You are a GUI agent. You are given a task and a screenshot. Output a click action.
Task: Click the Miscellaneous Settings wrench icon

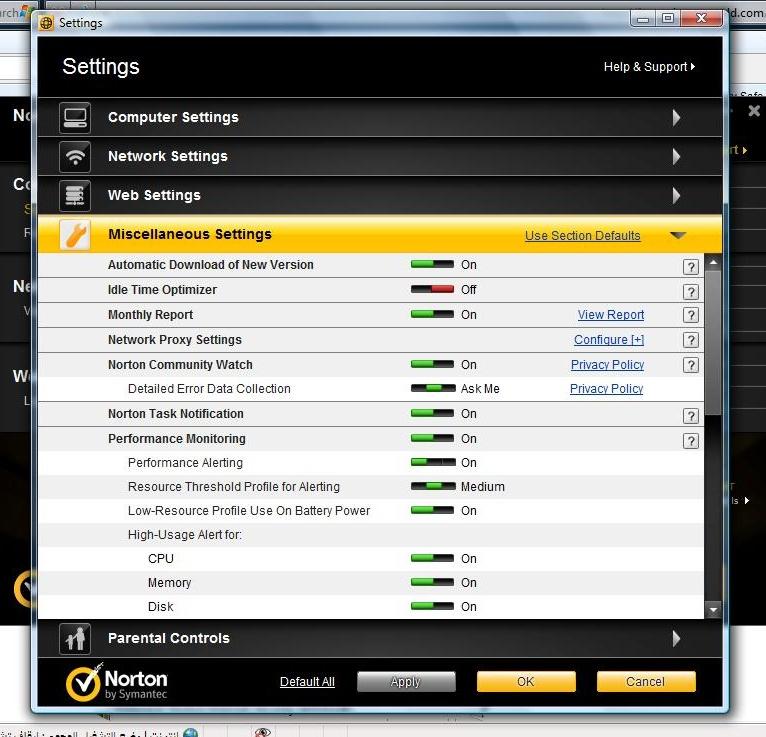(75, 234)
